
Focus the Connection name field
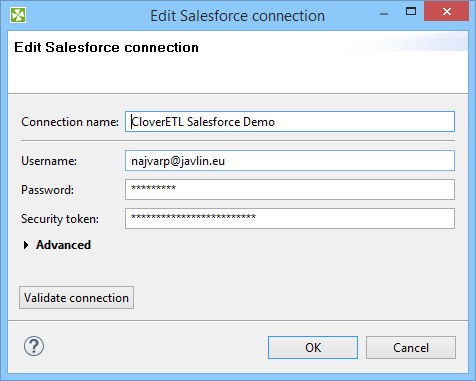pos(290,122)
